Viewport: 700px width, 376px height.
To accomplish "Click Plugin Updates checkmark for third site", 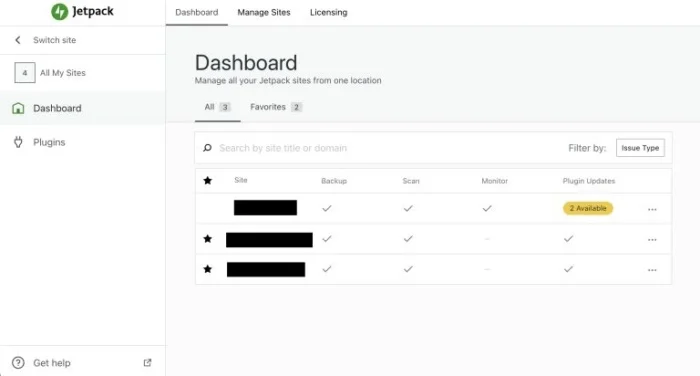I will (x=568, y=269).
